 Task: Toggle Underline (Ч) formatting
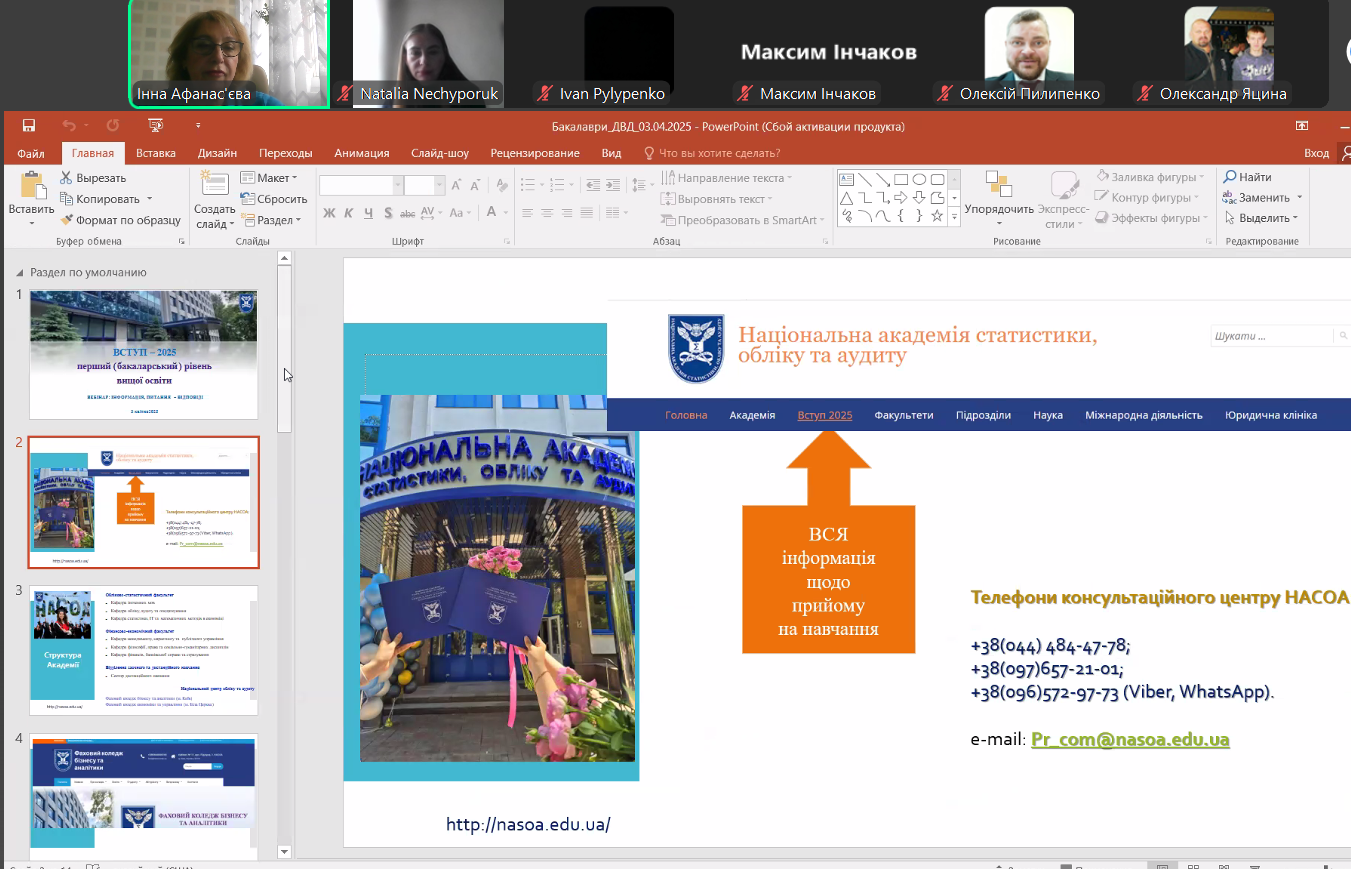click(x=370, y=213)
